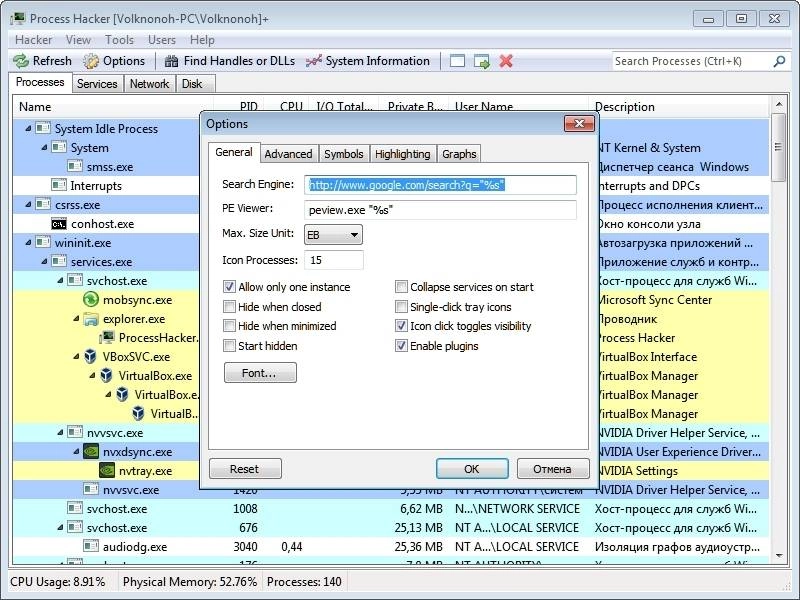The height and width of the screenshot is (600, 800).
Task: Open Find Handles or DLLs binoculars icon
Action: 171,61
